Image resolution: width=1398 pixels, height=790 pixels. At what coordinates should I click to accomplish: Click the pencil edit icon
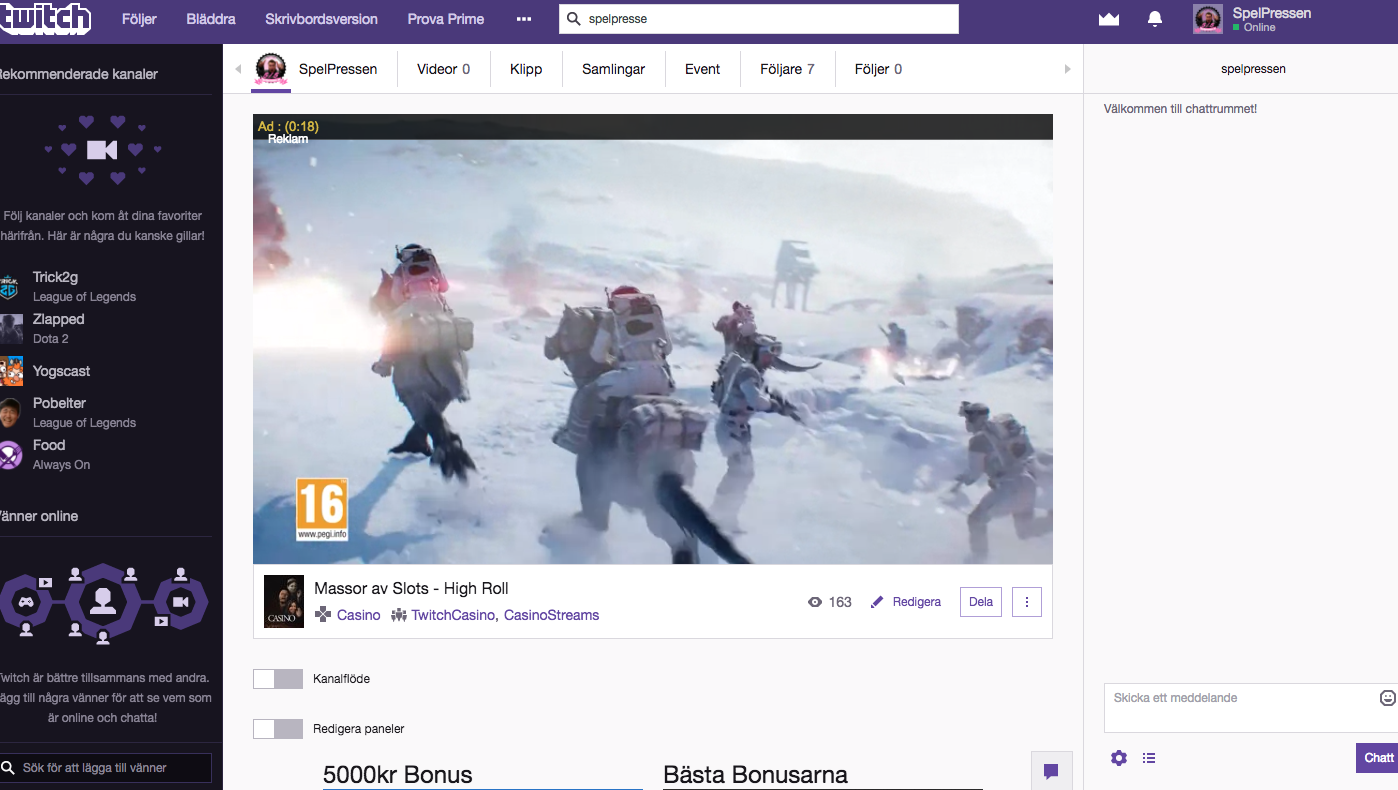(x=877, y=602)
